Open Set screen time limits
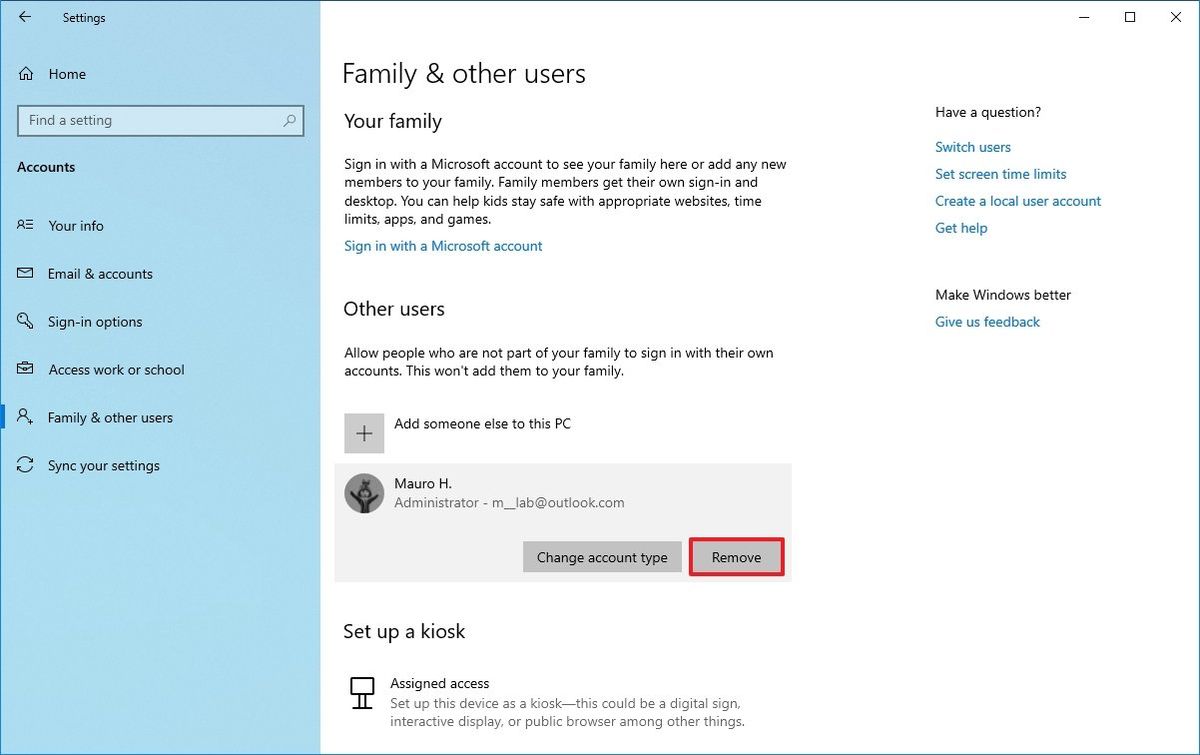This screenshot has height=755, width=1200. tap(1001, 173)
